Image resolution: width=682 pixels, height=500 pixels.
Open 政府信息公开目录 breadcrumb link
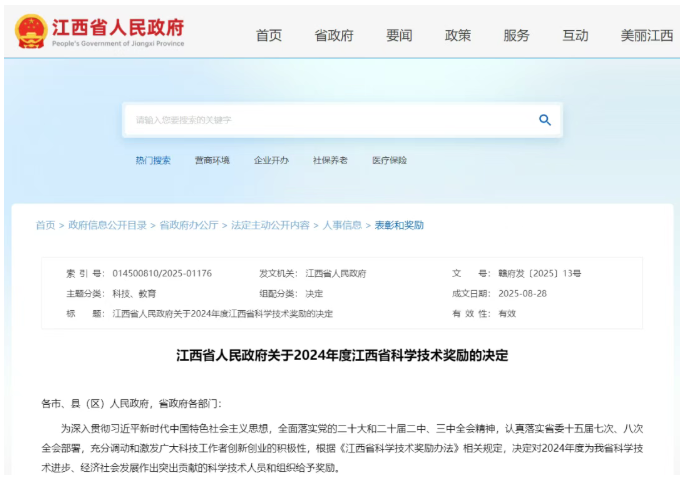(107, 225)
